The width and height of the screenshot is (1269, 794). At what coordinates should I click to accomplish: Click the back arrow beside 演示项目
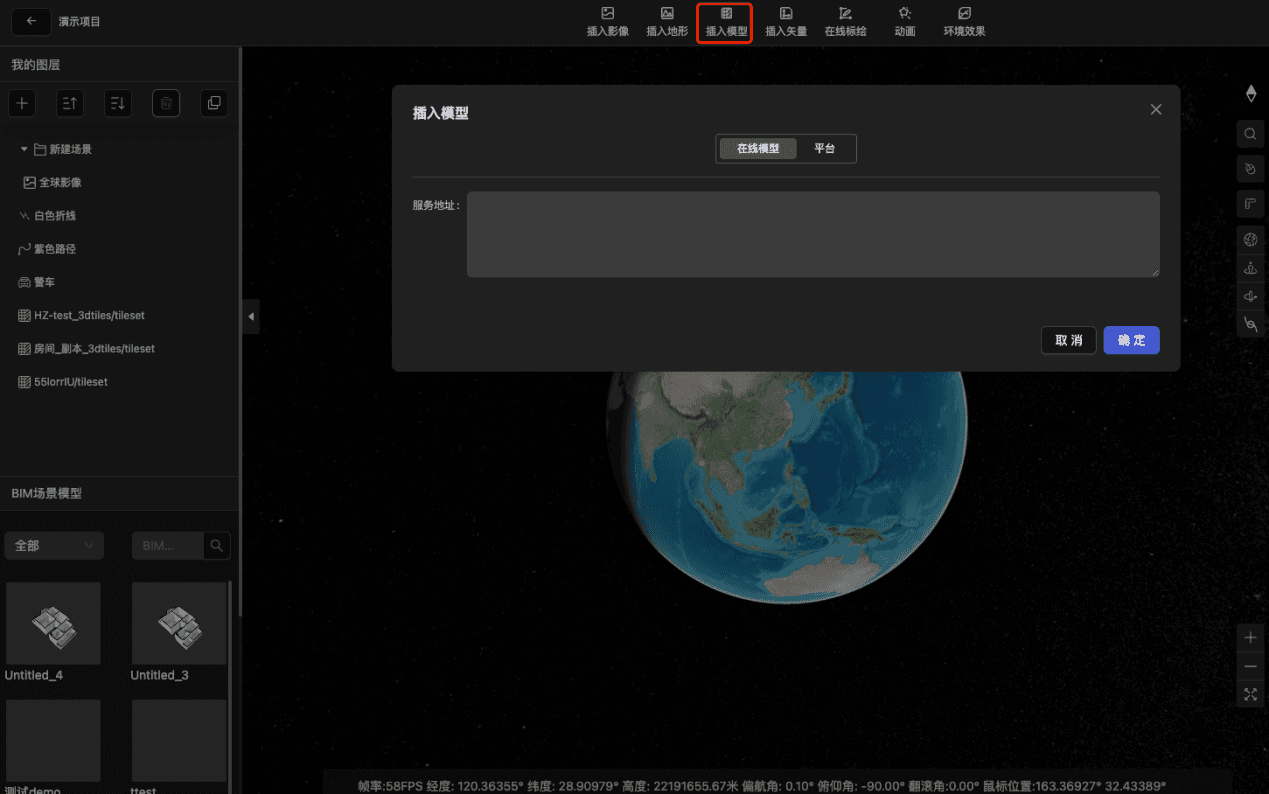coord(31,21)
